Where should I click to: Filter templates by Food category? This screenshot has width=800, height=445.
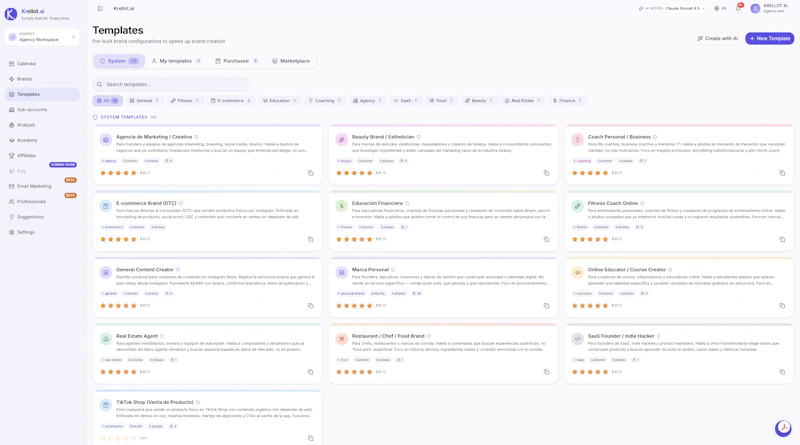(x=441, y=101)
